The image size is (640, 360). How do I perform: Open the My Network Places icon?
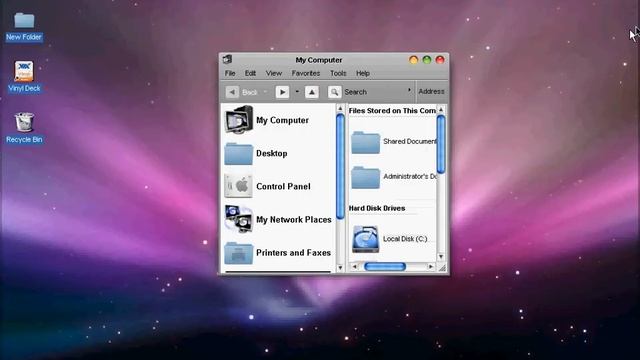pyautogui.click(x=238, y=219)
